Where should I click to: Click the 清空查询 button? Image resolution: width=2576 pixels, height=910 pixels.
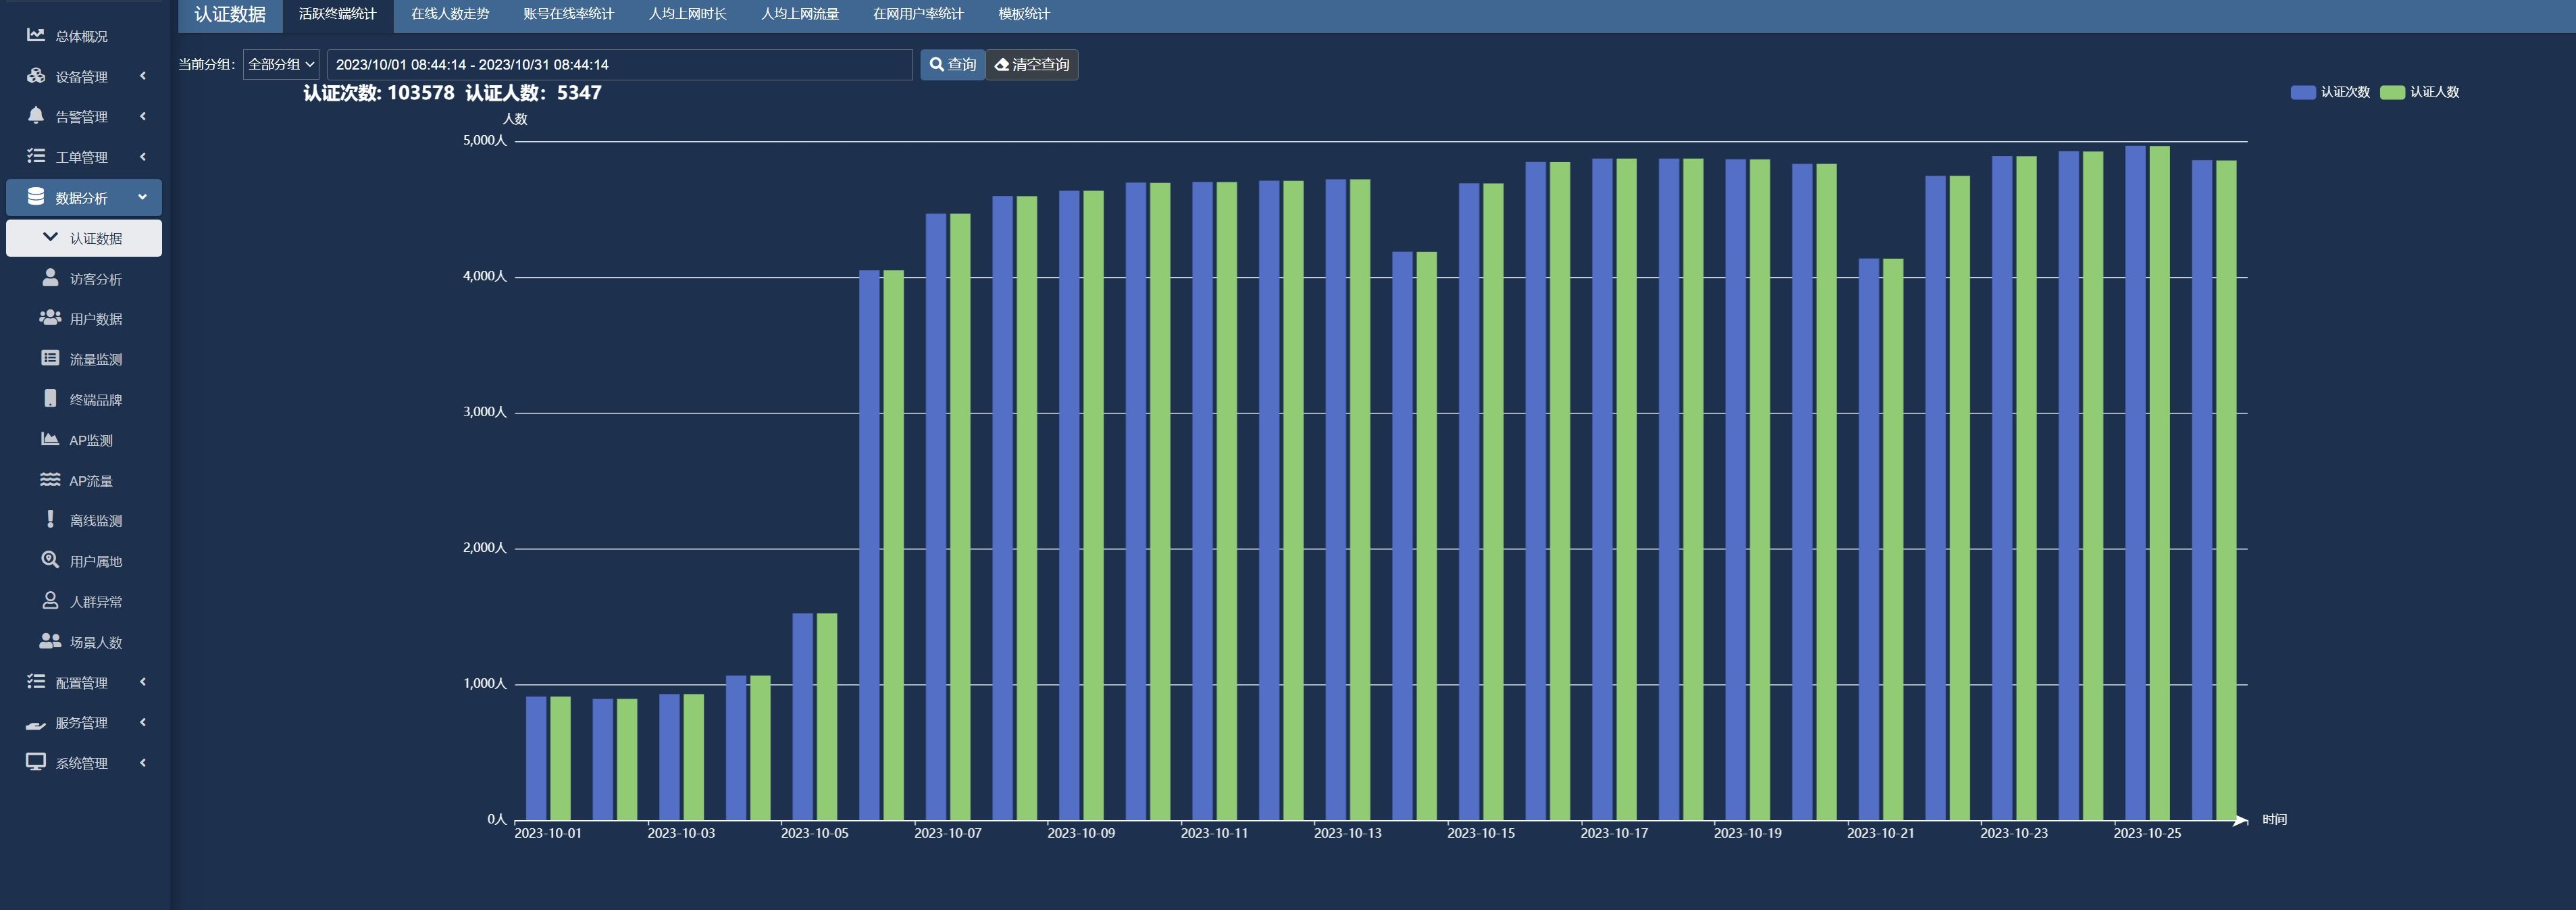click(1032, 64)
